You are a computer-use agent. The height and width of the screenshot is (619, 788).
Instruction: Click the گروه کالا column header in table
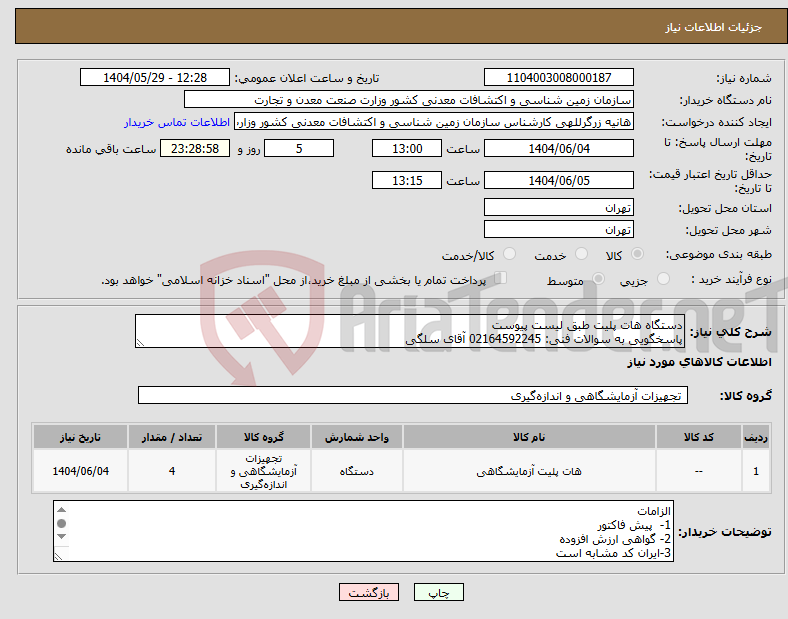(x=263, y=437)
